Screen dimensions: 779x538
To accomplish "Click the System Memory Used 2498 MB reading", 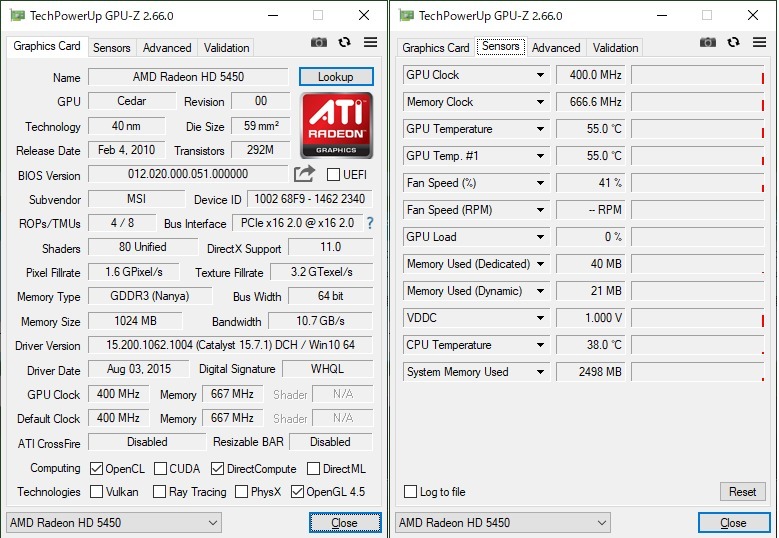I will 591,372.
